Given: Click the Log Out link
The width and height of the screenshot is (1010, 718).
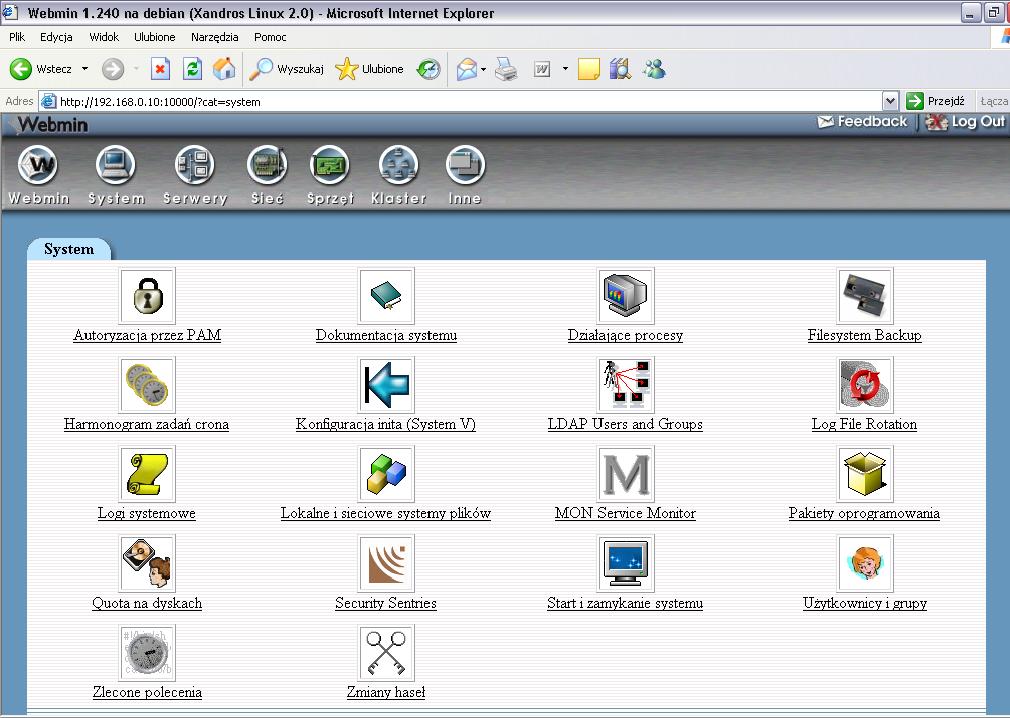Looking at the screenshot, I should pos(966,122).
